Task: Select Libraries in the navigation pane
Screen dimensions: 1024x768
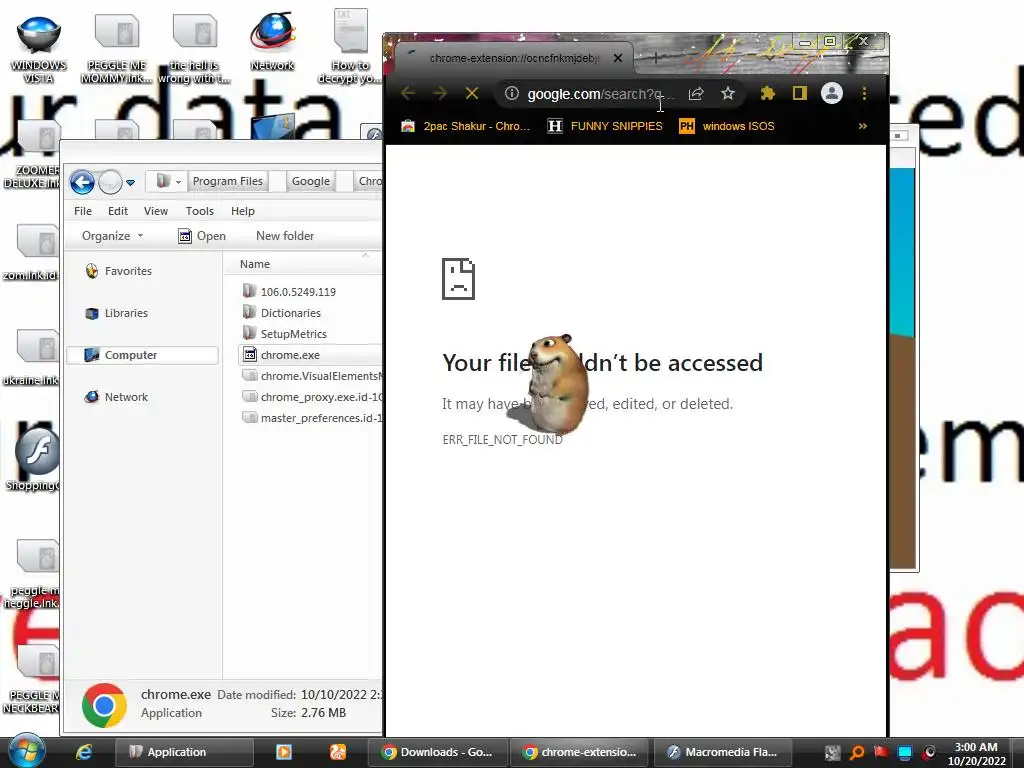Action: pos(116,313)
